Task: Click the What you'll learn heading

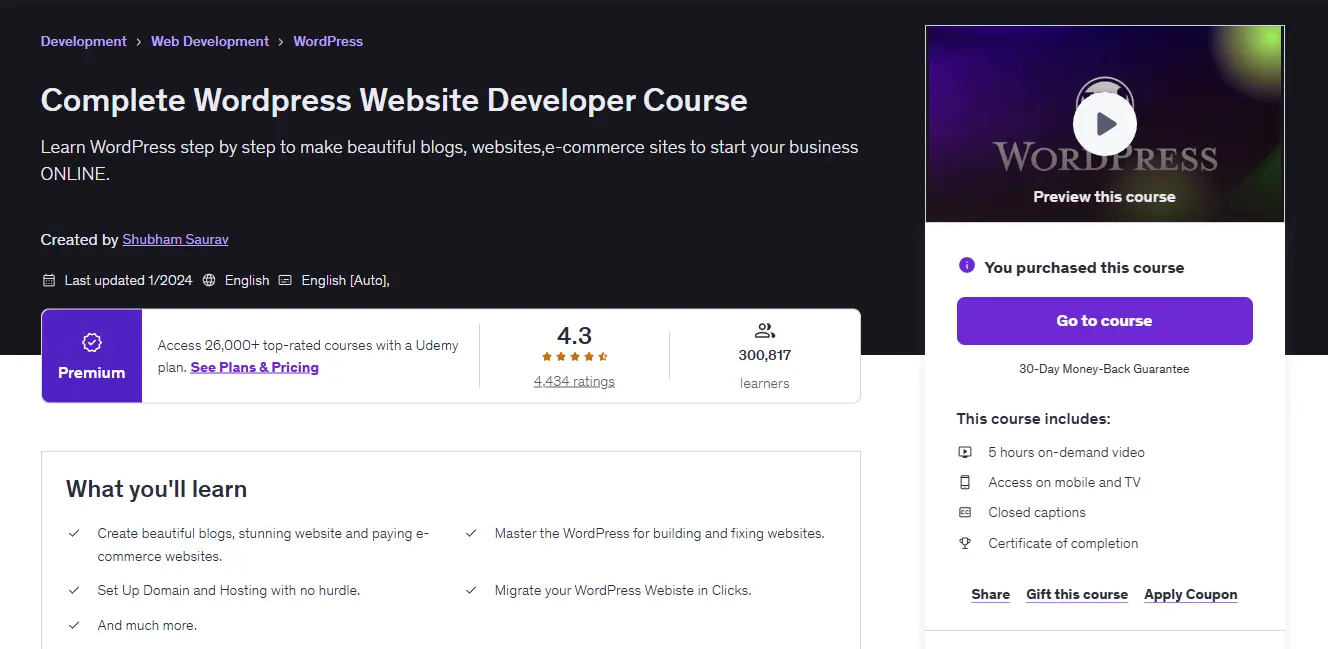Action: (156, 489)
